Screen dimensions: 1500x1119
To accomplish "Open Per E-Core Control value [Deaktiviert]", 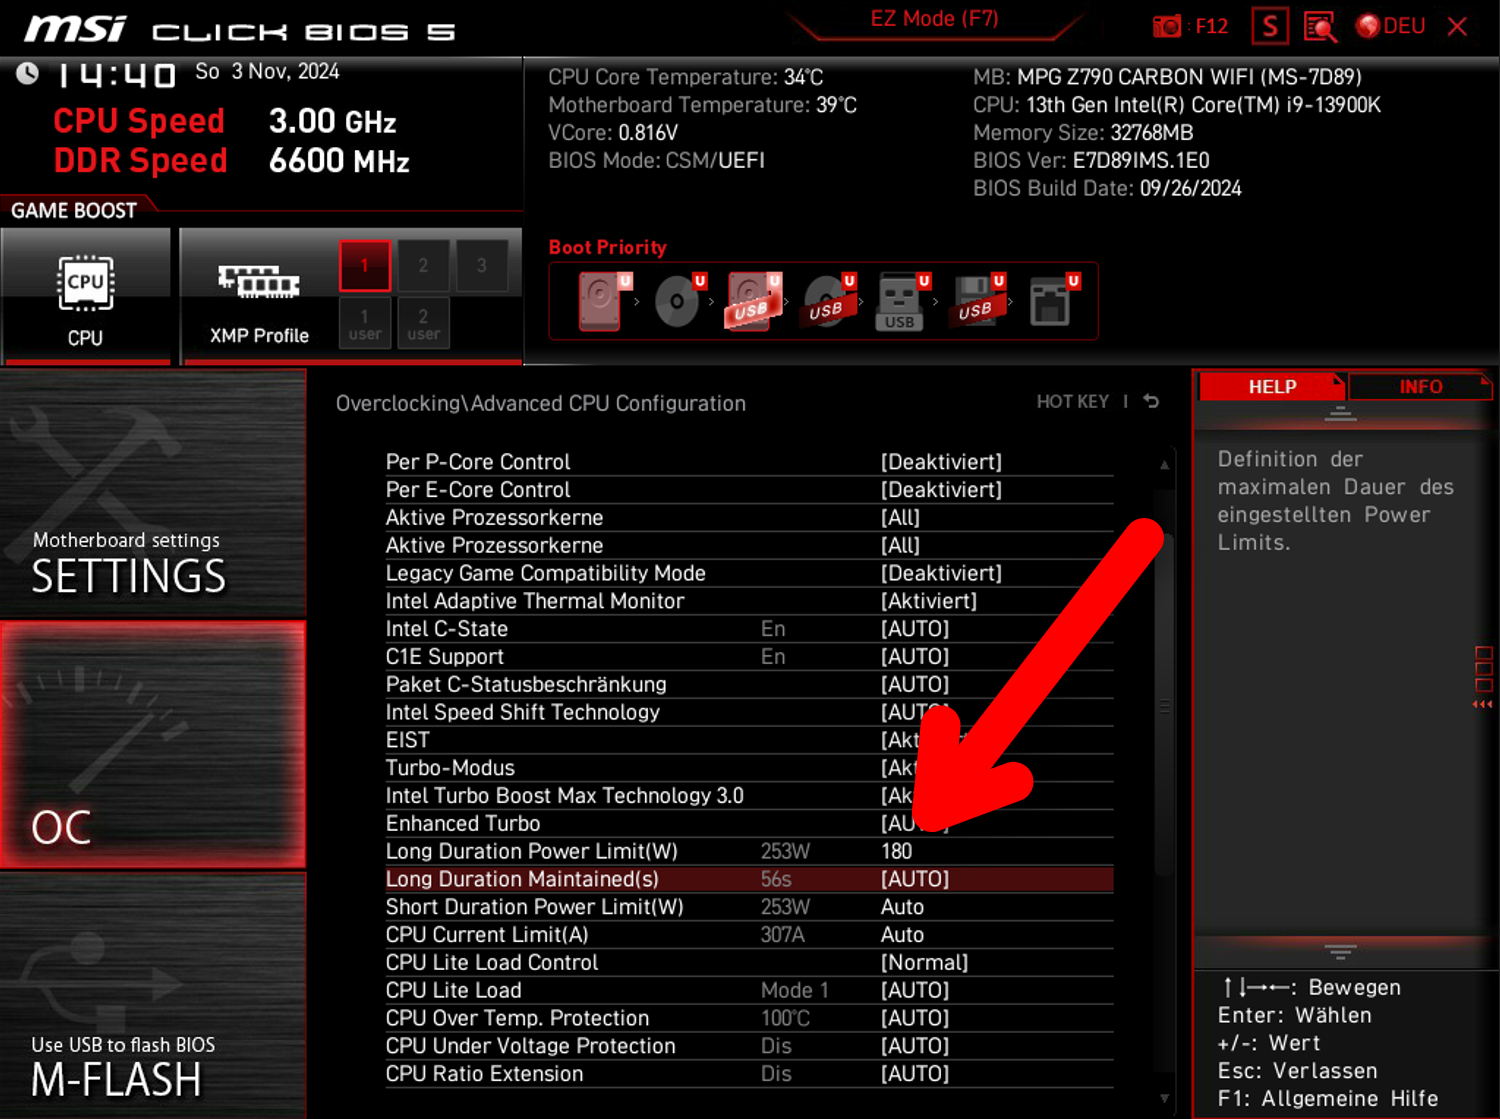I will pyautogui.click(x=941, y=490).
